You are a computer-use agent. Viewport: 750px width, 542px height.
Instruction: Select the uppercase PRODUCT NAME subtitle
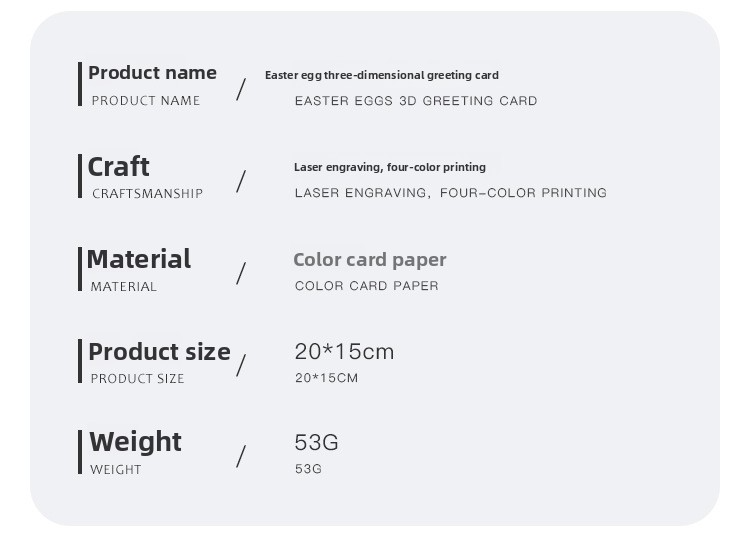point(146,101)
